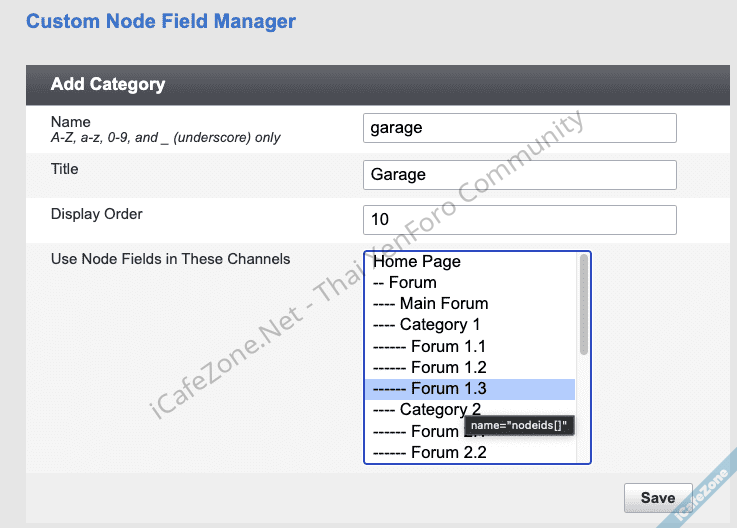Viewport: 737px width, 528px height.
Task: Choose 'Main Forum' in the channels list
Action: click(430, 303)
